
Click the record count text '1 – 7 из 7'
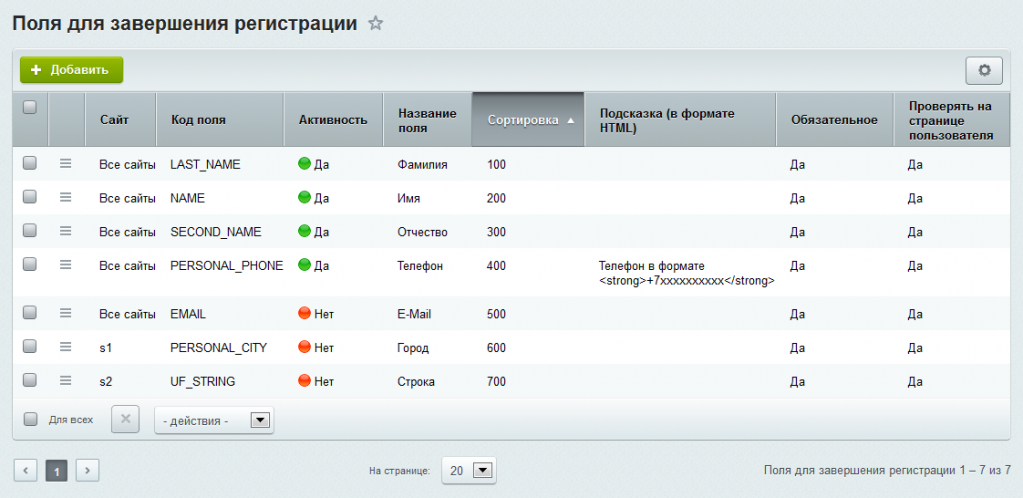985,470
